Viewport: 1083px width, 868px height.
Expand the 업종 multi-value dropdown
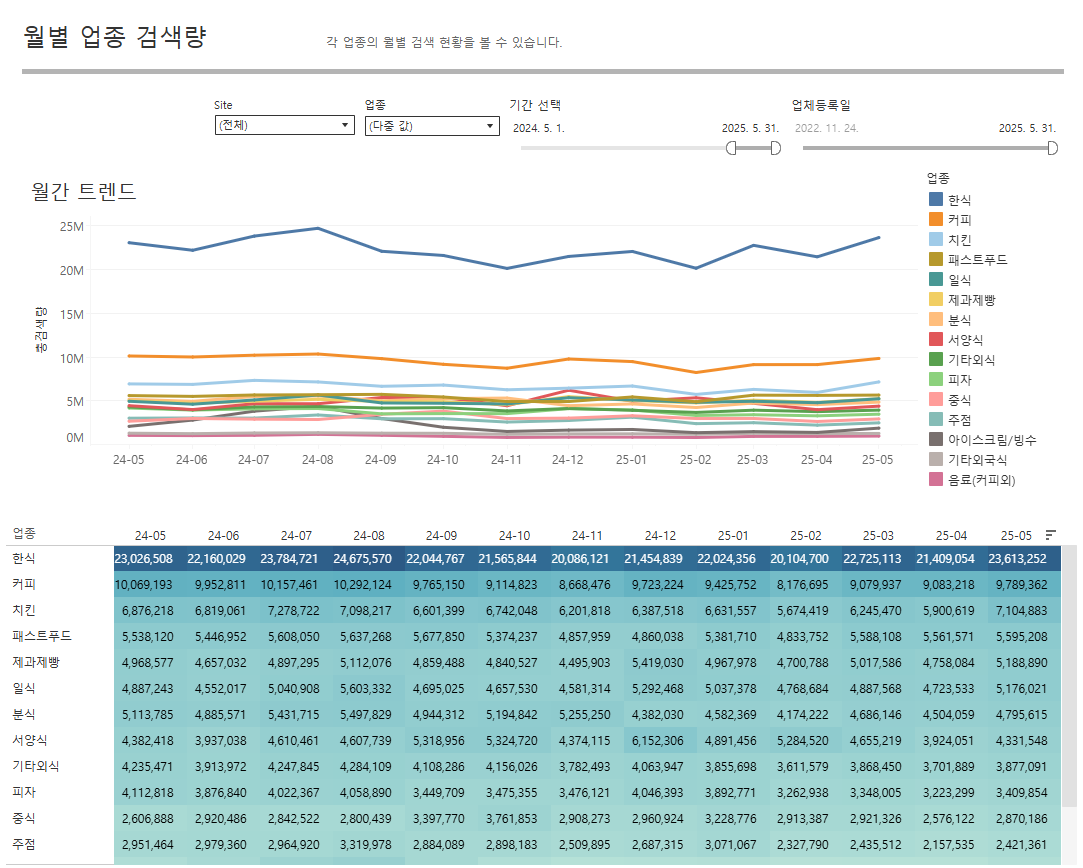pos(431,126)
